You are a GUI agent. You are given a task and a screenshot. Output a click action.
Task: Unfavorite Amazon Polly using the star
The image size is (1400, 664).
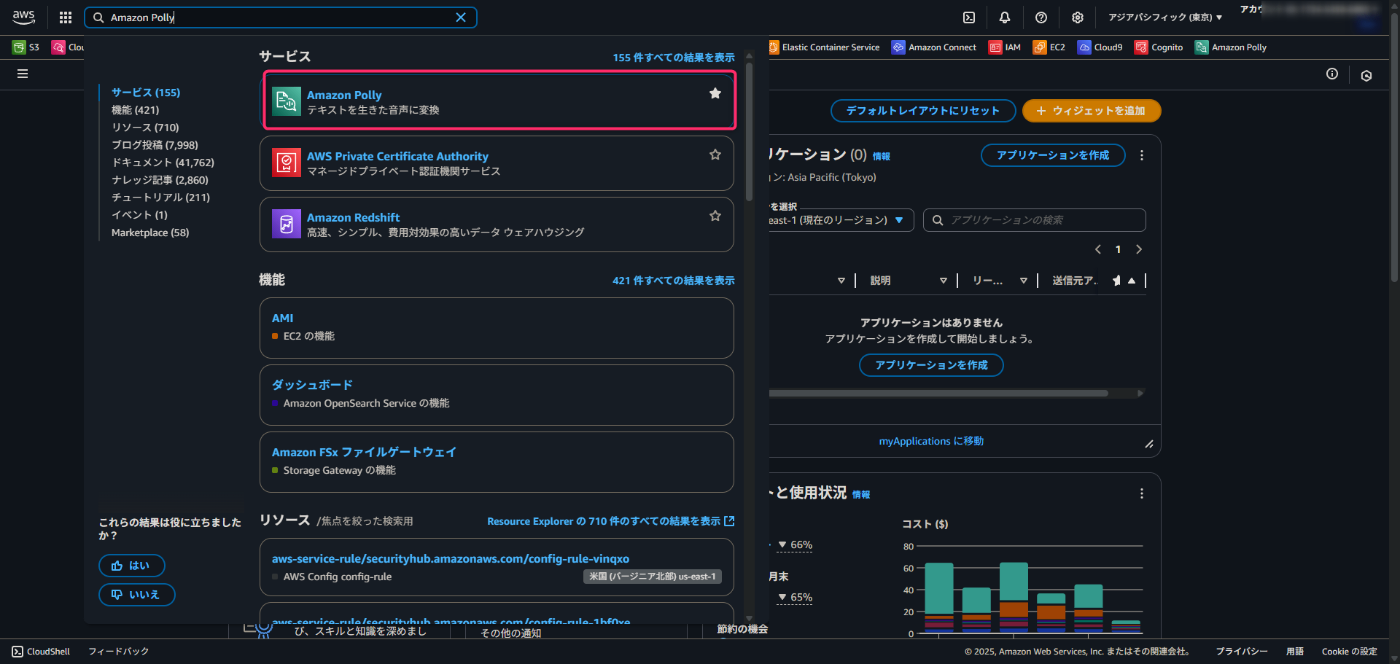click(x=715, y=93)
